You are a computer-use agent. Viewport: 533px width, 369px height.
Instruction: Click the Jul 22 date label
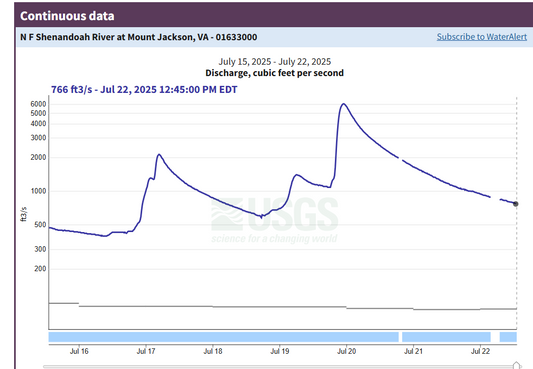[x=480, y=351]
